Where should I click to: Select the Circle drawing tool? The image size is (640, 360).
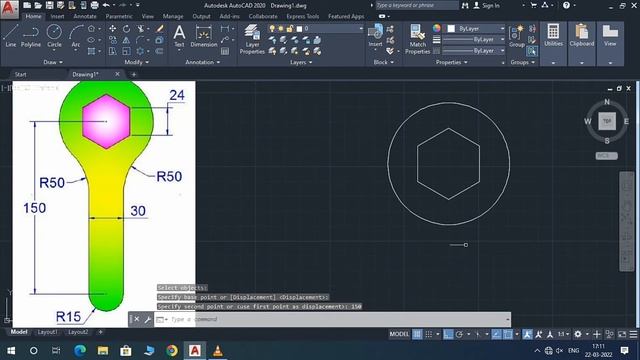click(x=54, y=36)
